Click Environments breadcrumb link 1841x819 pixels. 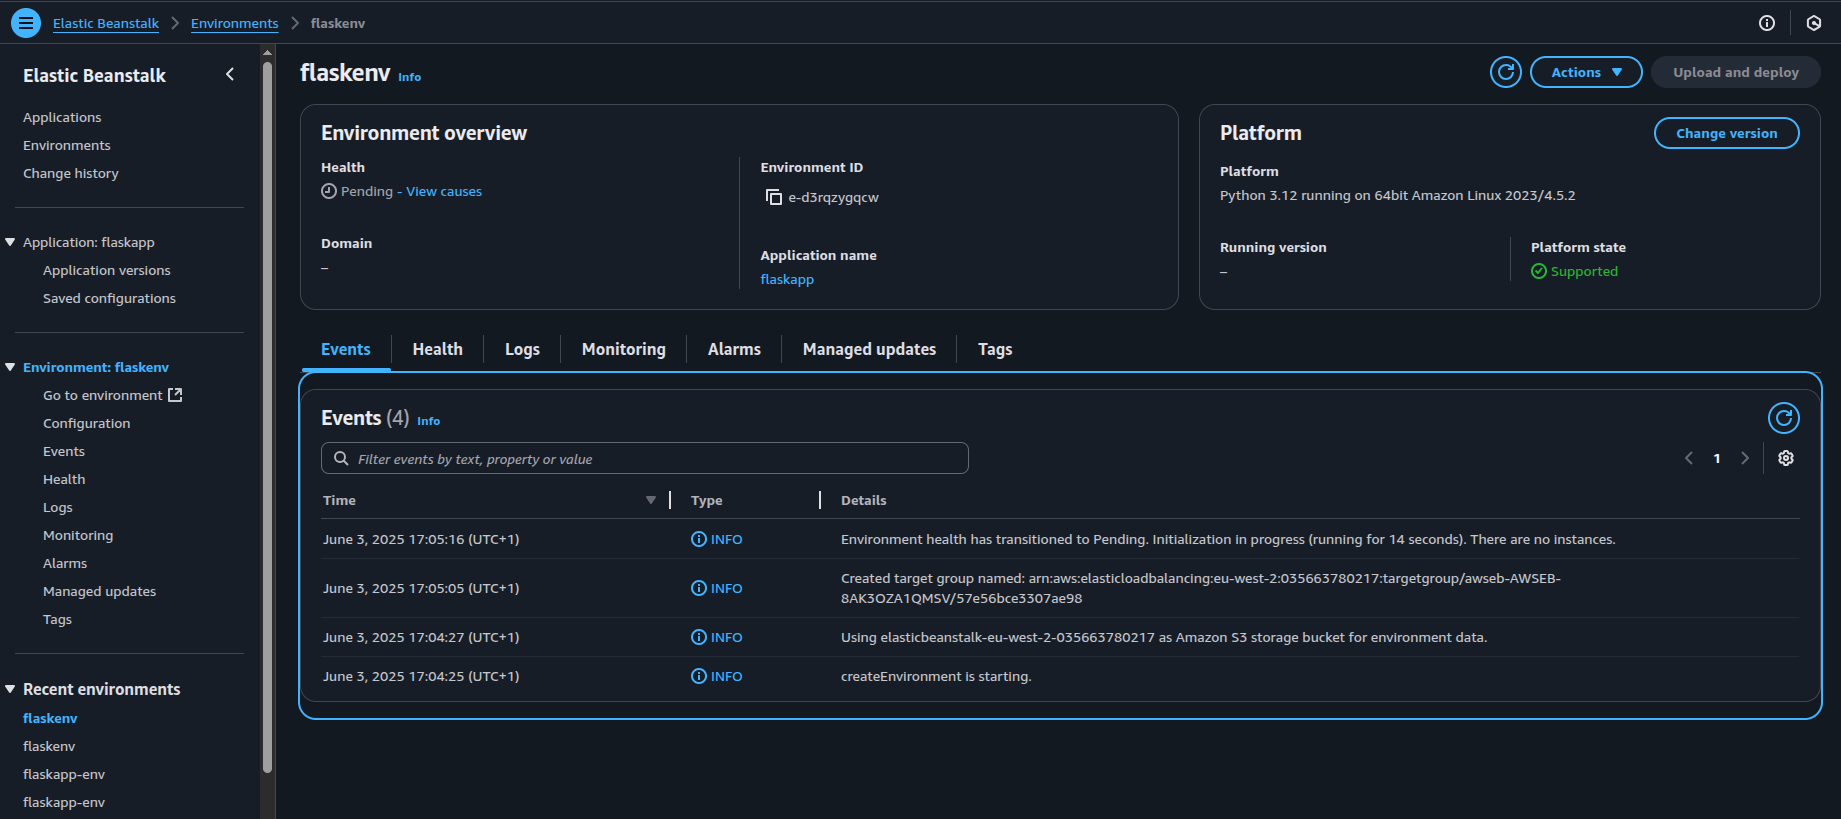(x=235, y=23)
